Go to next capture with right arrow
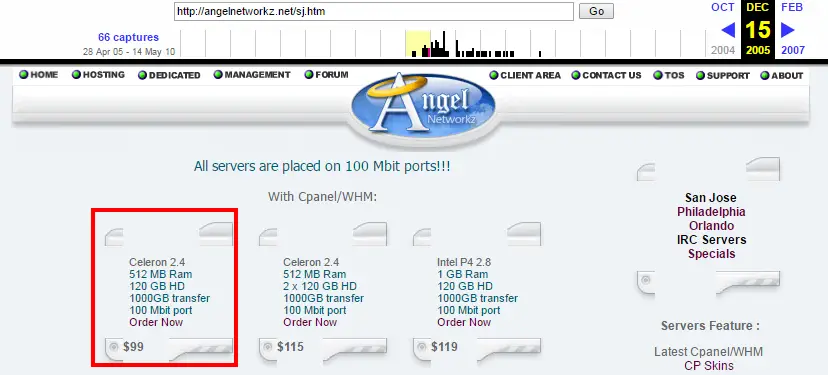Image resolution: width=828 pixels, height=375 pixels. (788, 30)
